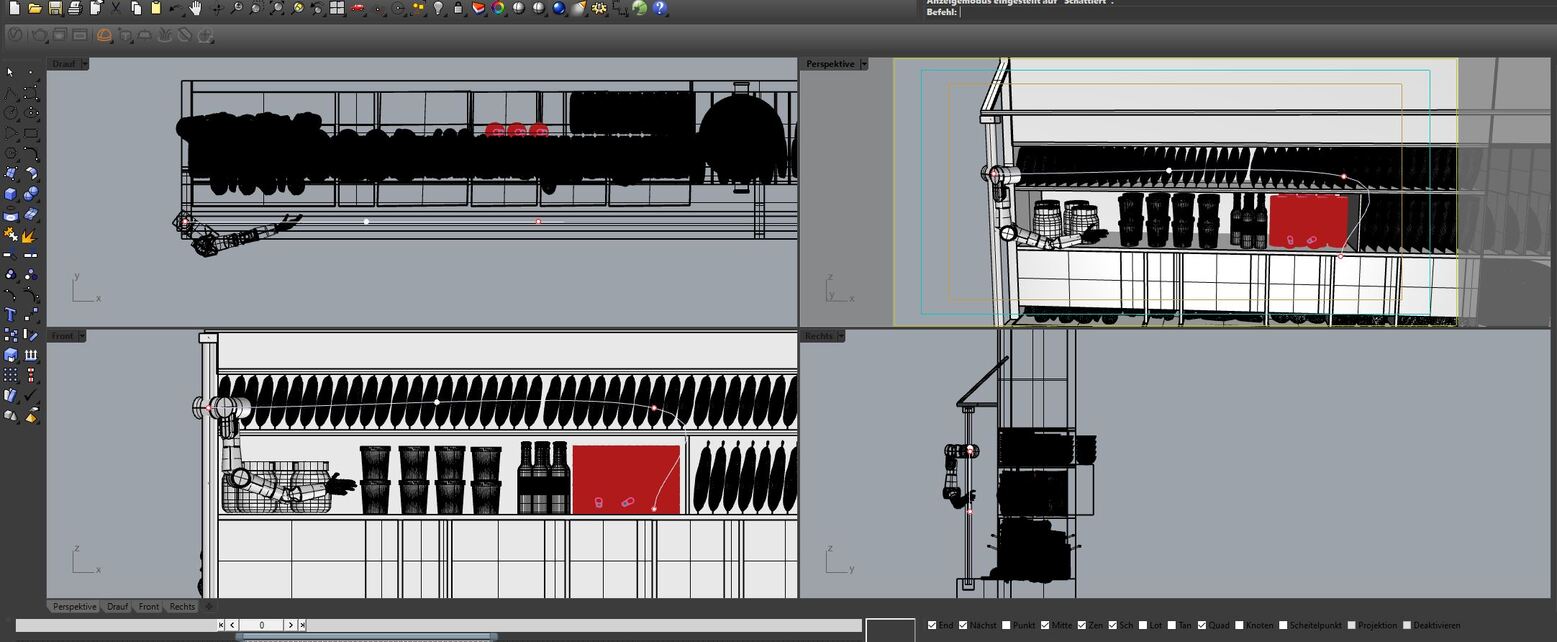Screen dimensions: 1557x642
Task: Click the Save file icon
Action: (55, 8)
